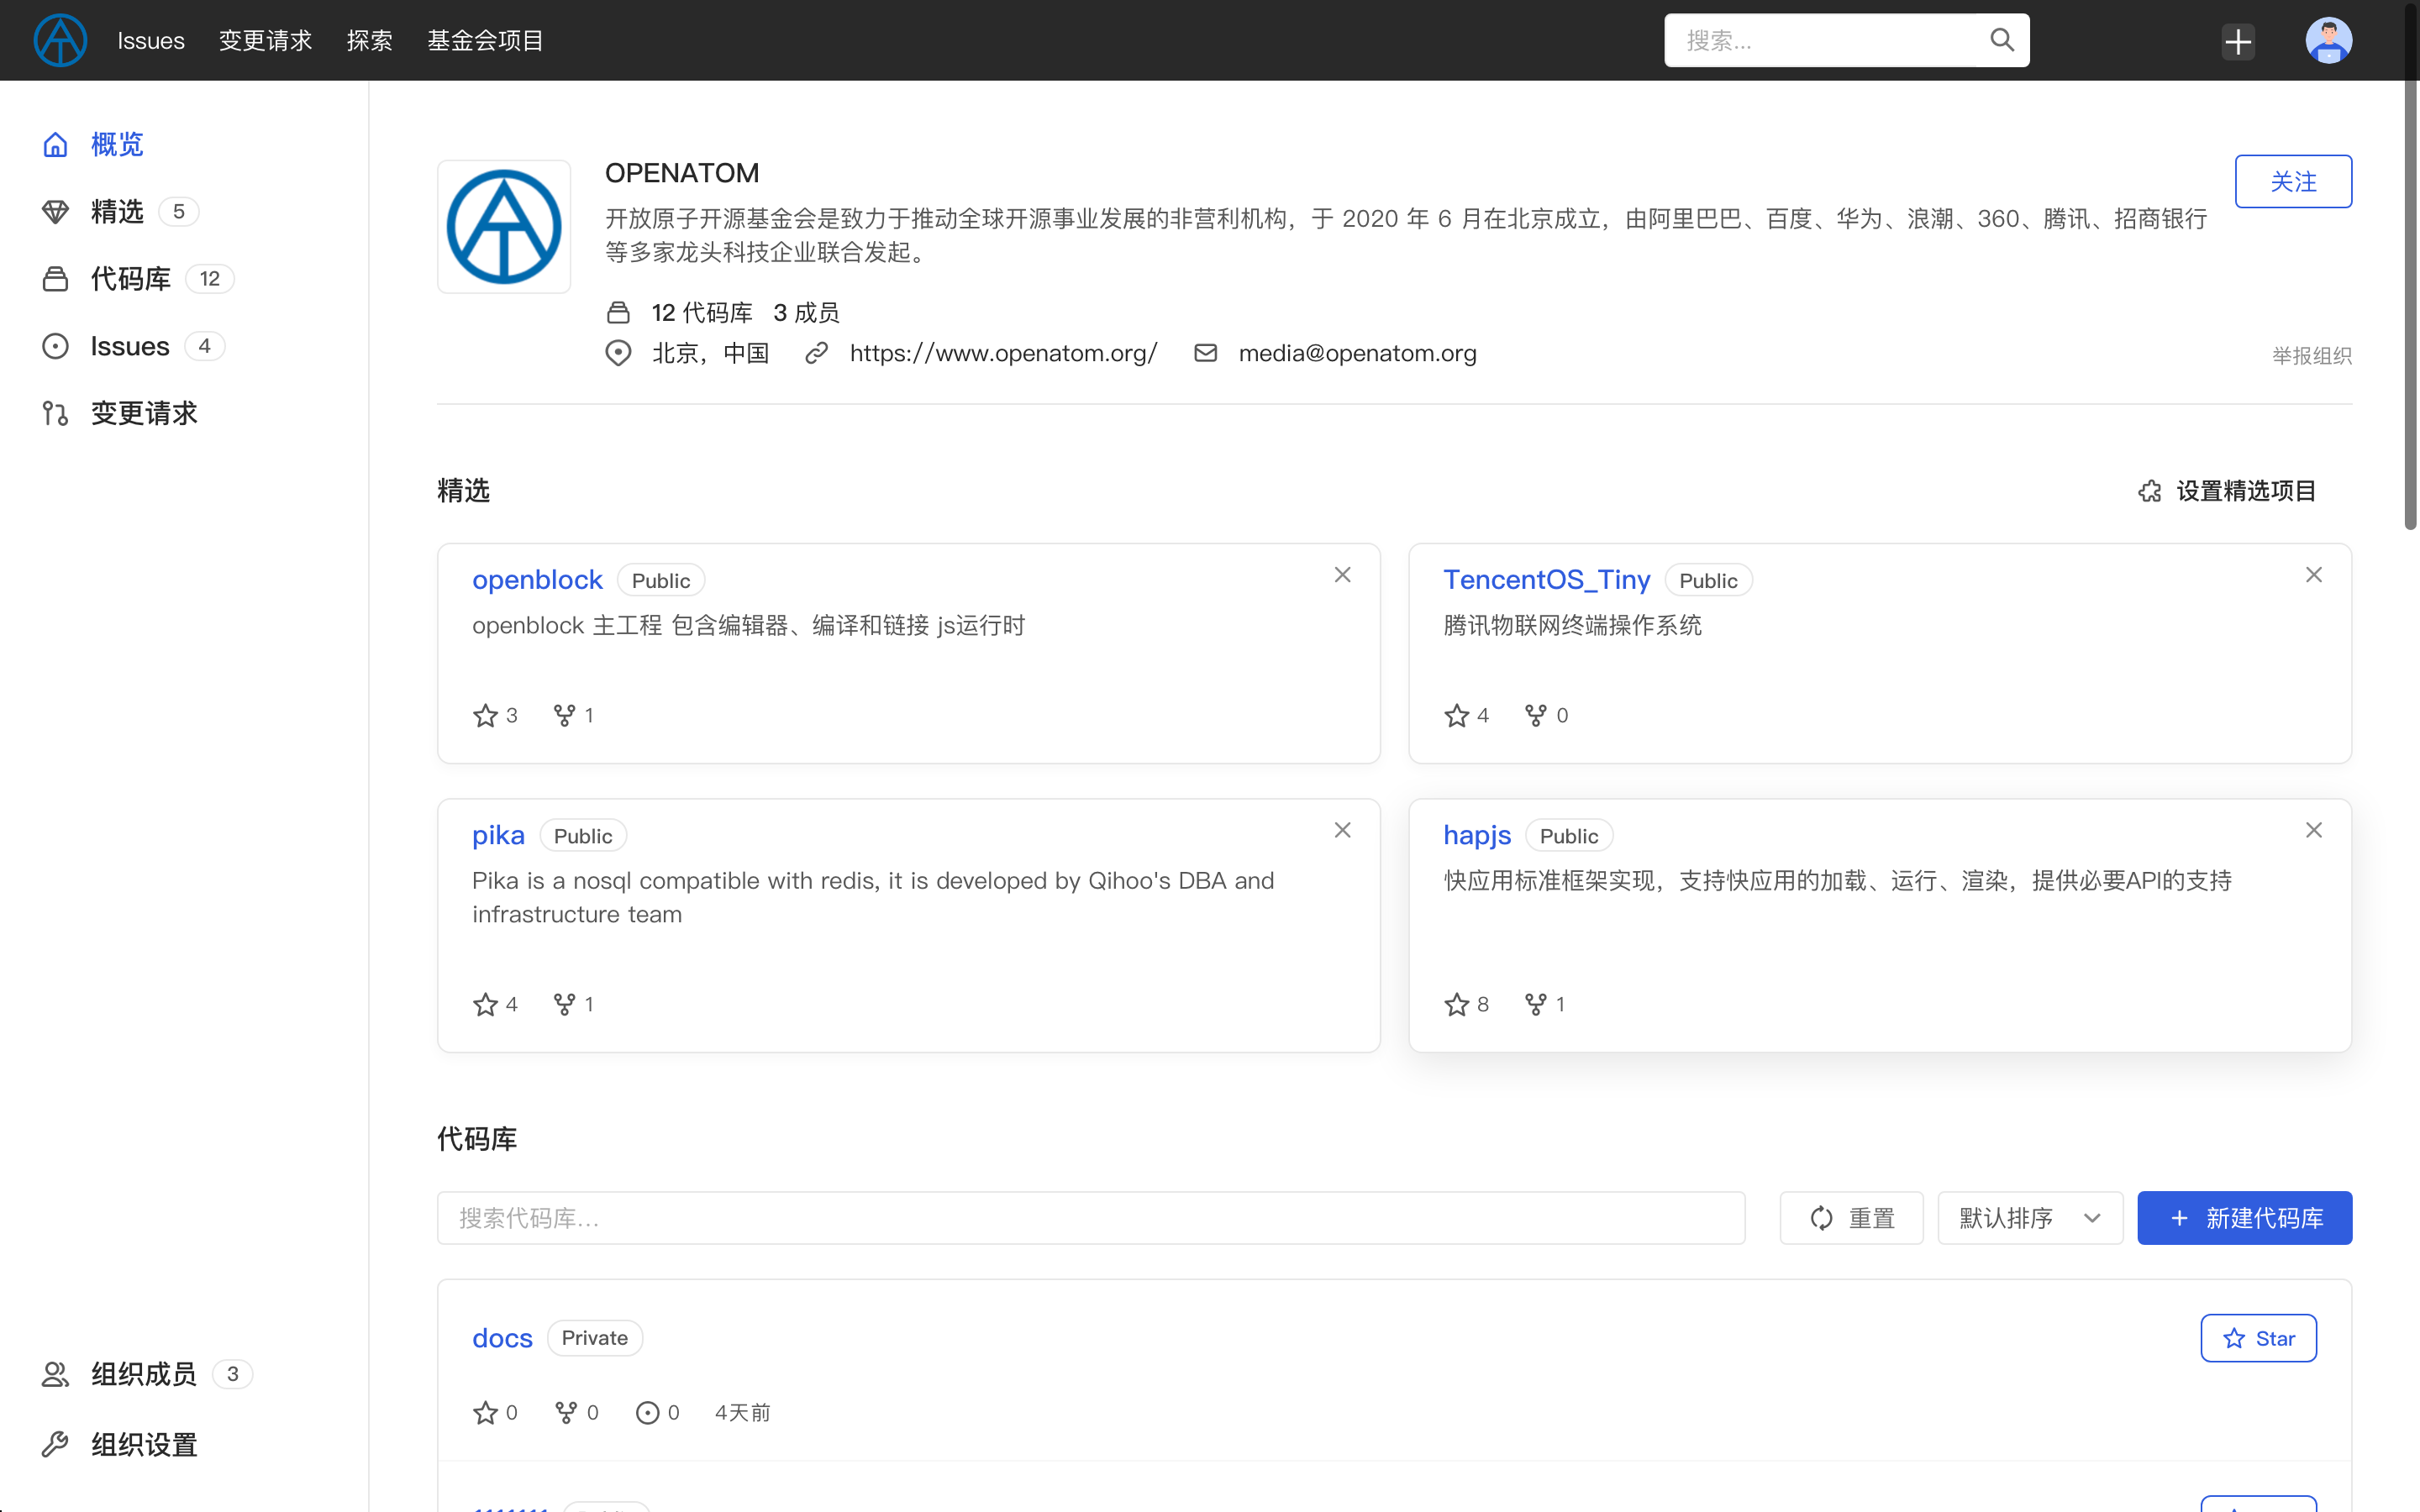Click the star icon on TencentOS_Tiny card
The image size is (2420, 1512).
1456,715
